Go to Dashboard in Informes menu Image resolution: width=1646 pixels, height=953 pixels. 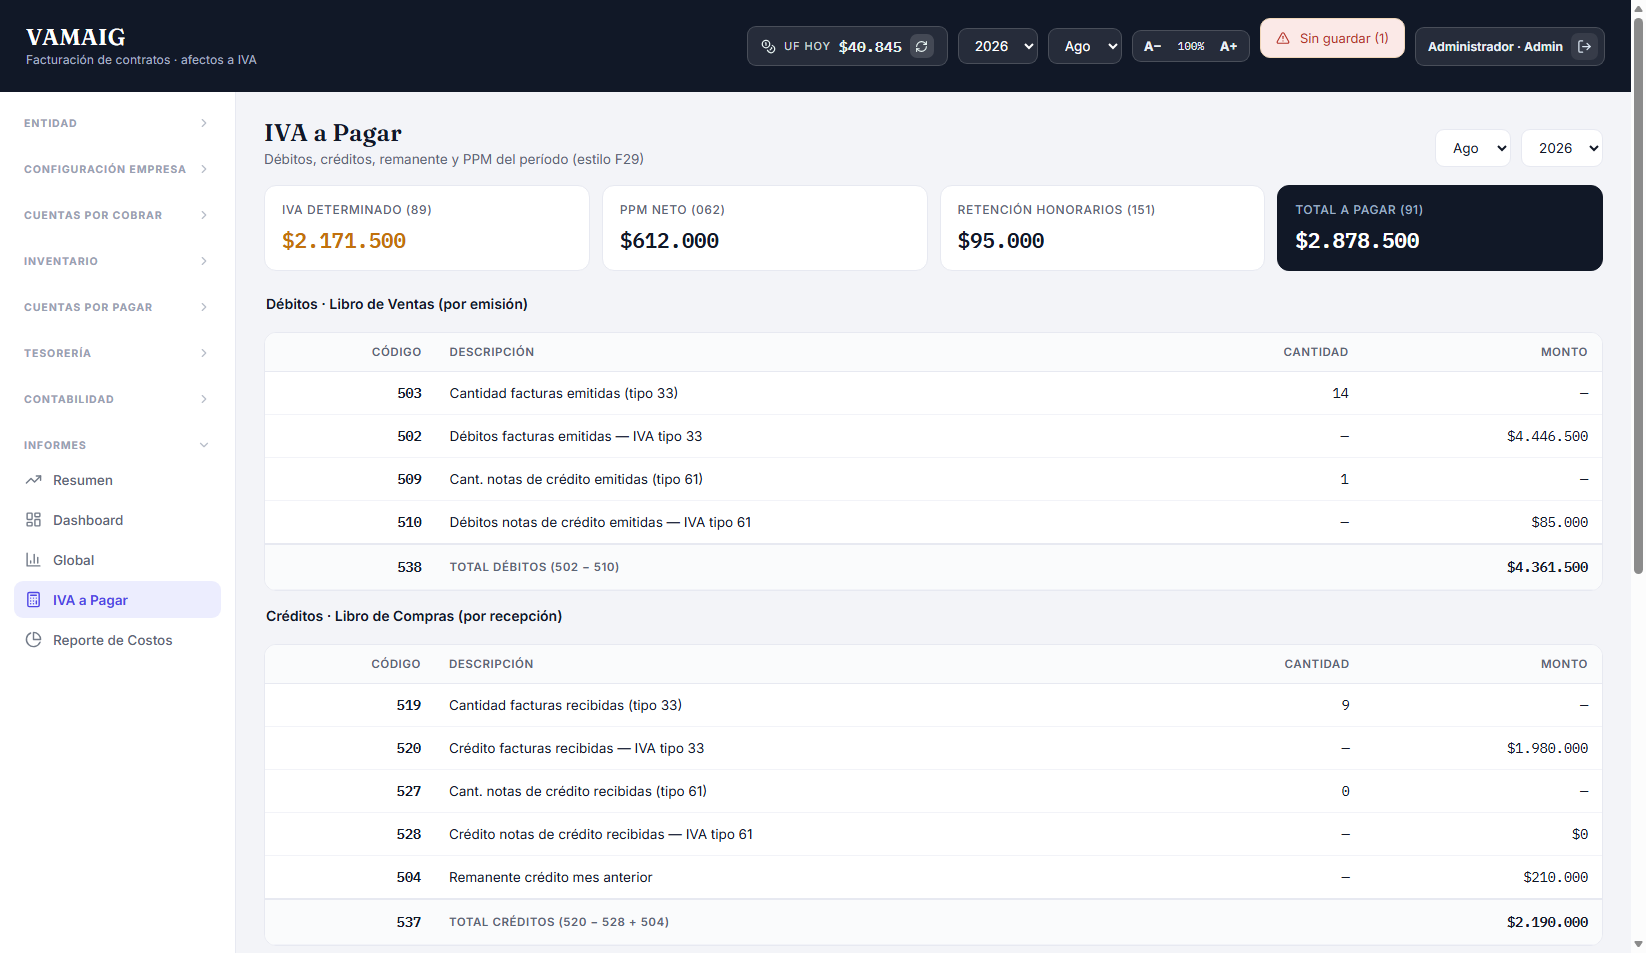[x=117, y=520]
